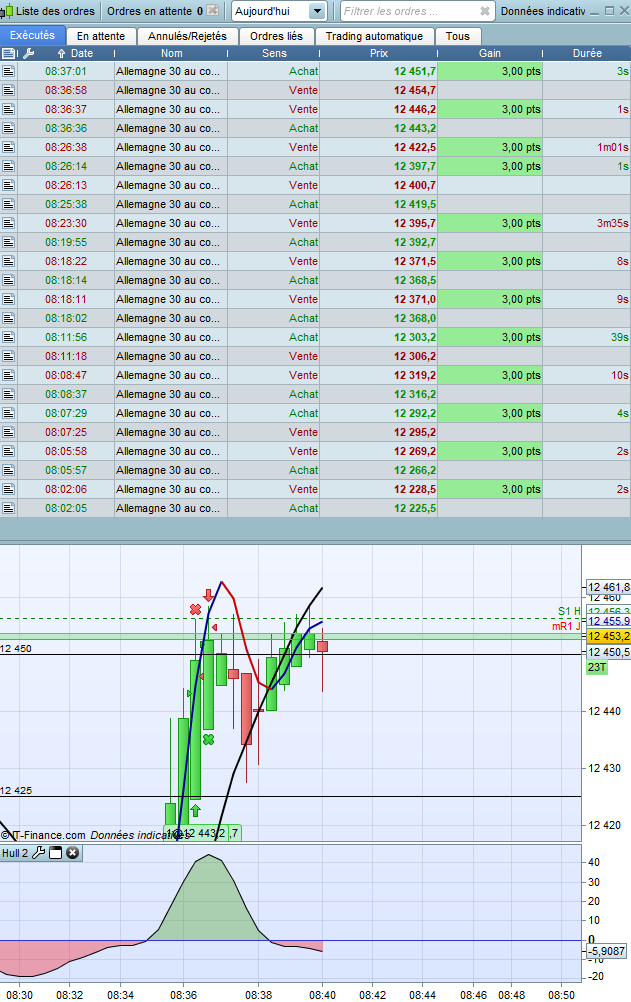Viewport: 631px width, 1002px height.
Task: Open the Annulés/Rejetés tab
Action: click(187, 36)
